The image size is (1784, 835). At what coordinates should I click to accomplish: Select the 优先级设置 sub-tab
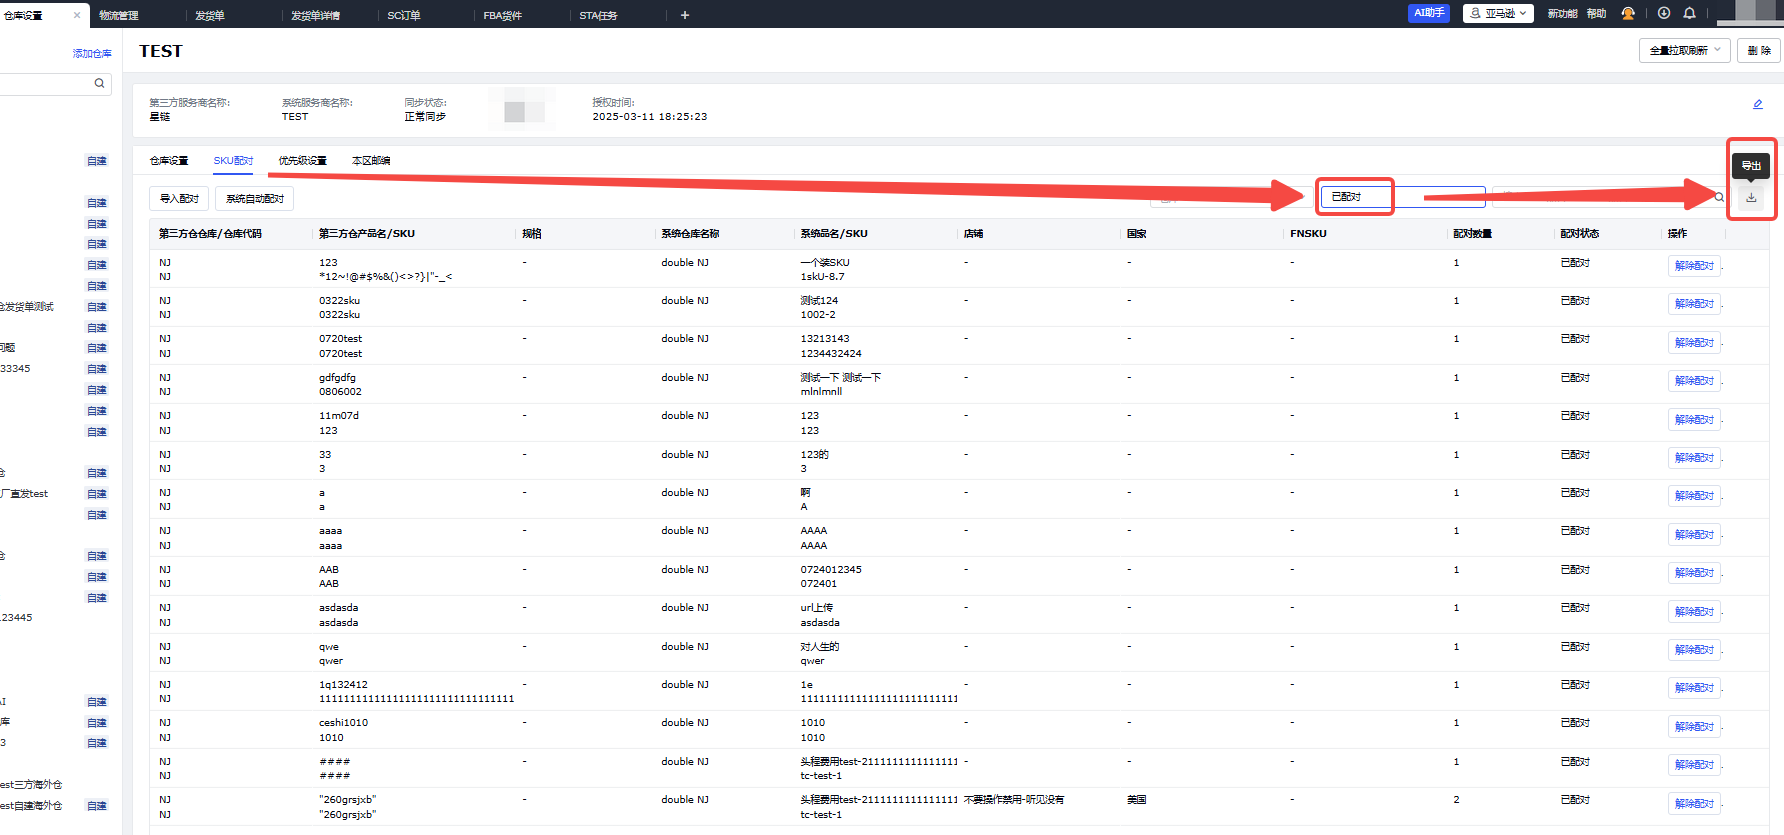(x=302, y=161)
